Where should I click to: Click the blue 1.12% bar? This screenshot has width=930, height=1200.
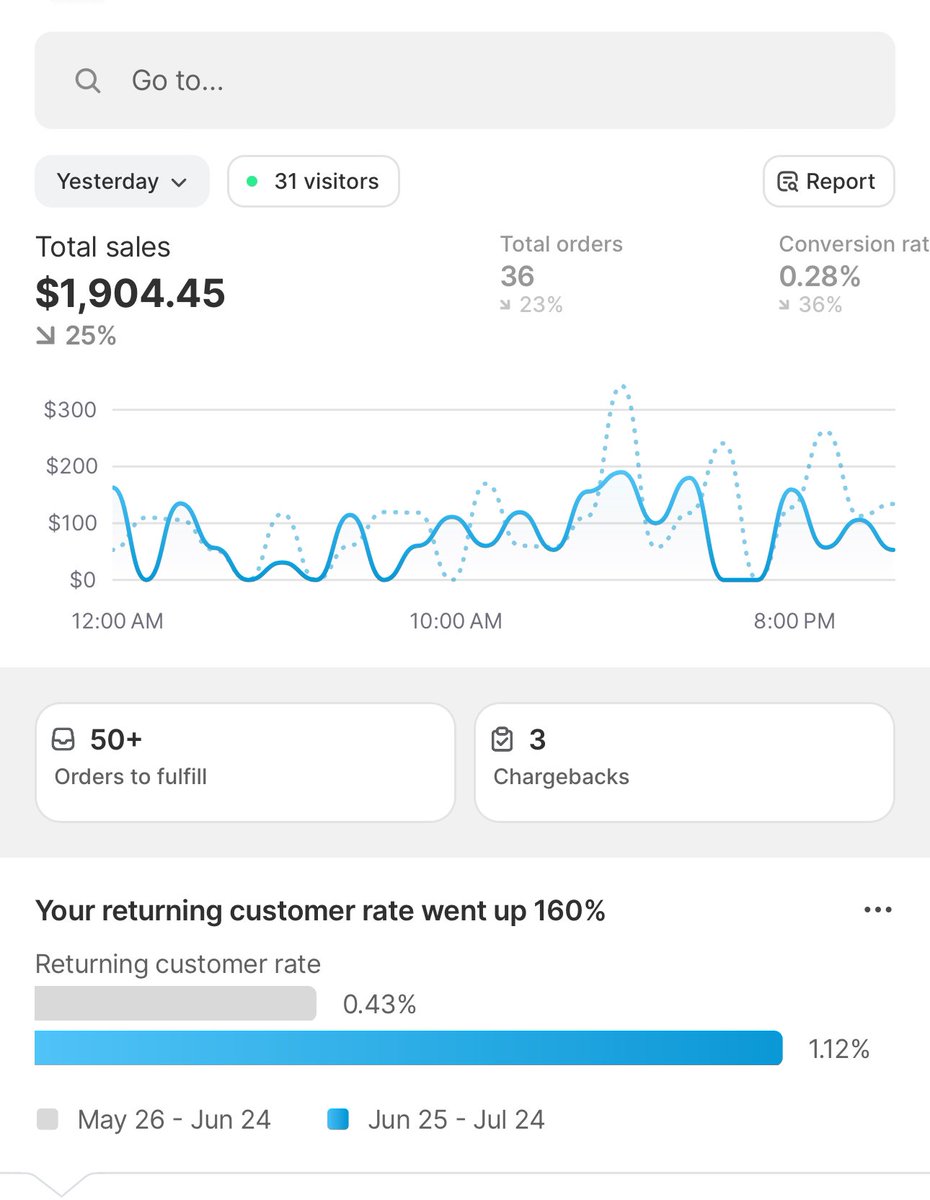coord(409,1048)
